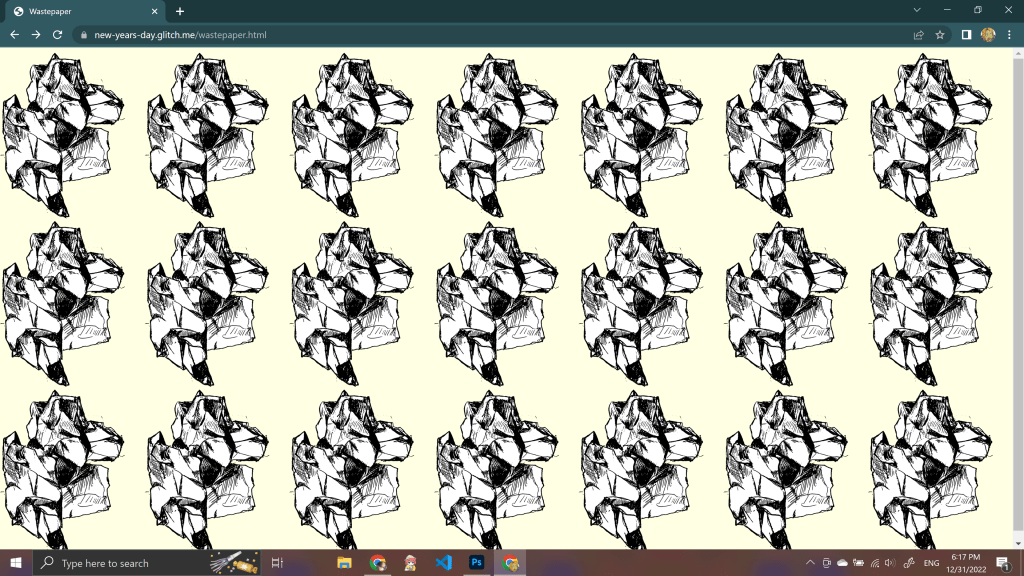
Task: Switch to the Wastepaper tab
Action: (80, 11)
